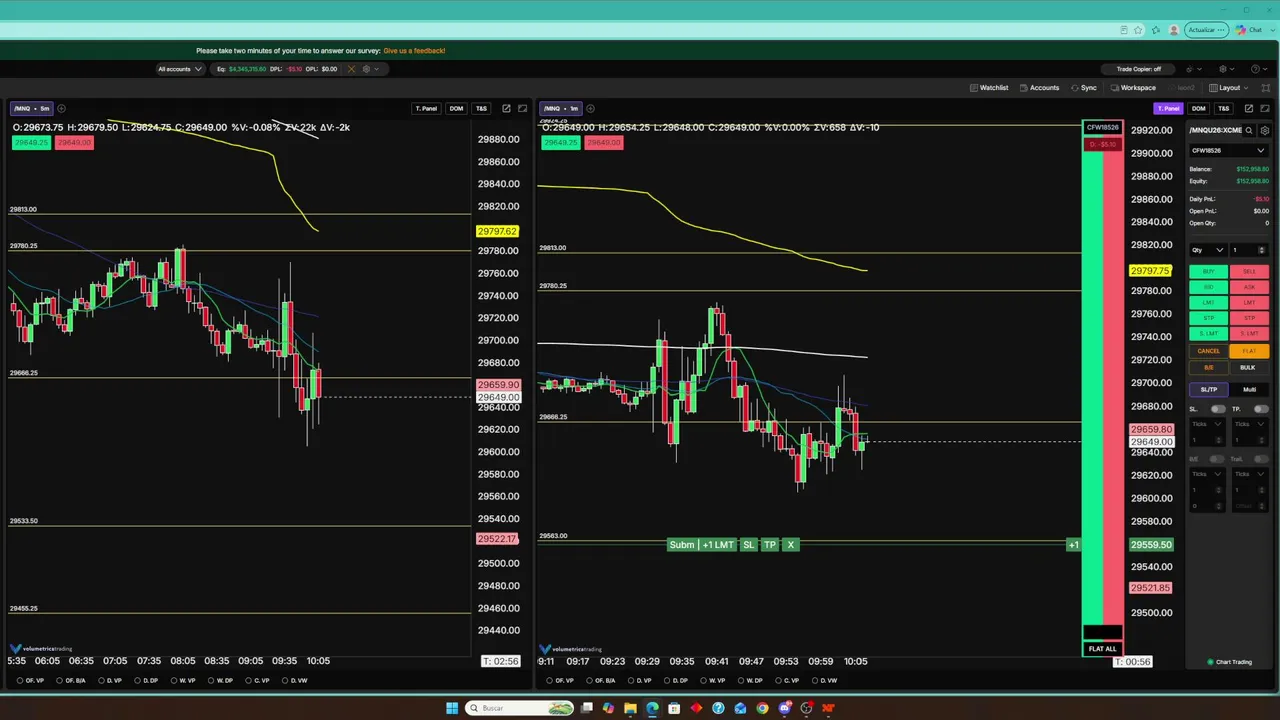
Task: Expand the CFW18526 account selector
Action: point(1228,151)
